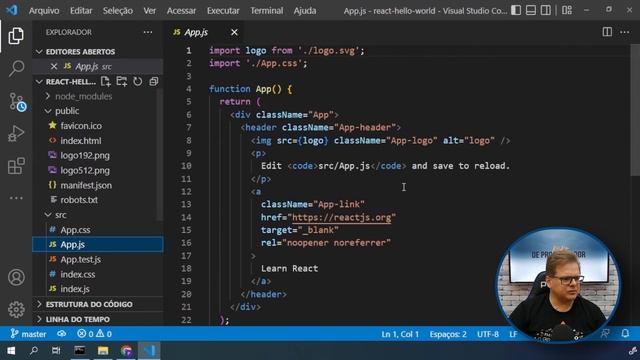This screenshot has width=640, height=360.
Task: Open the Source Control view
Action: pos(17,101)
